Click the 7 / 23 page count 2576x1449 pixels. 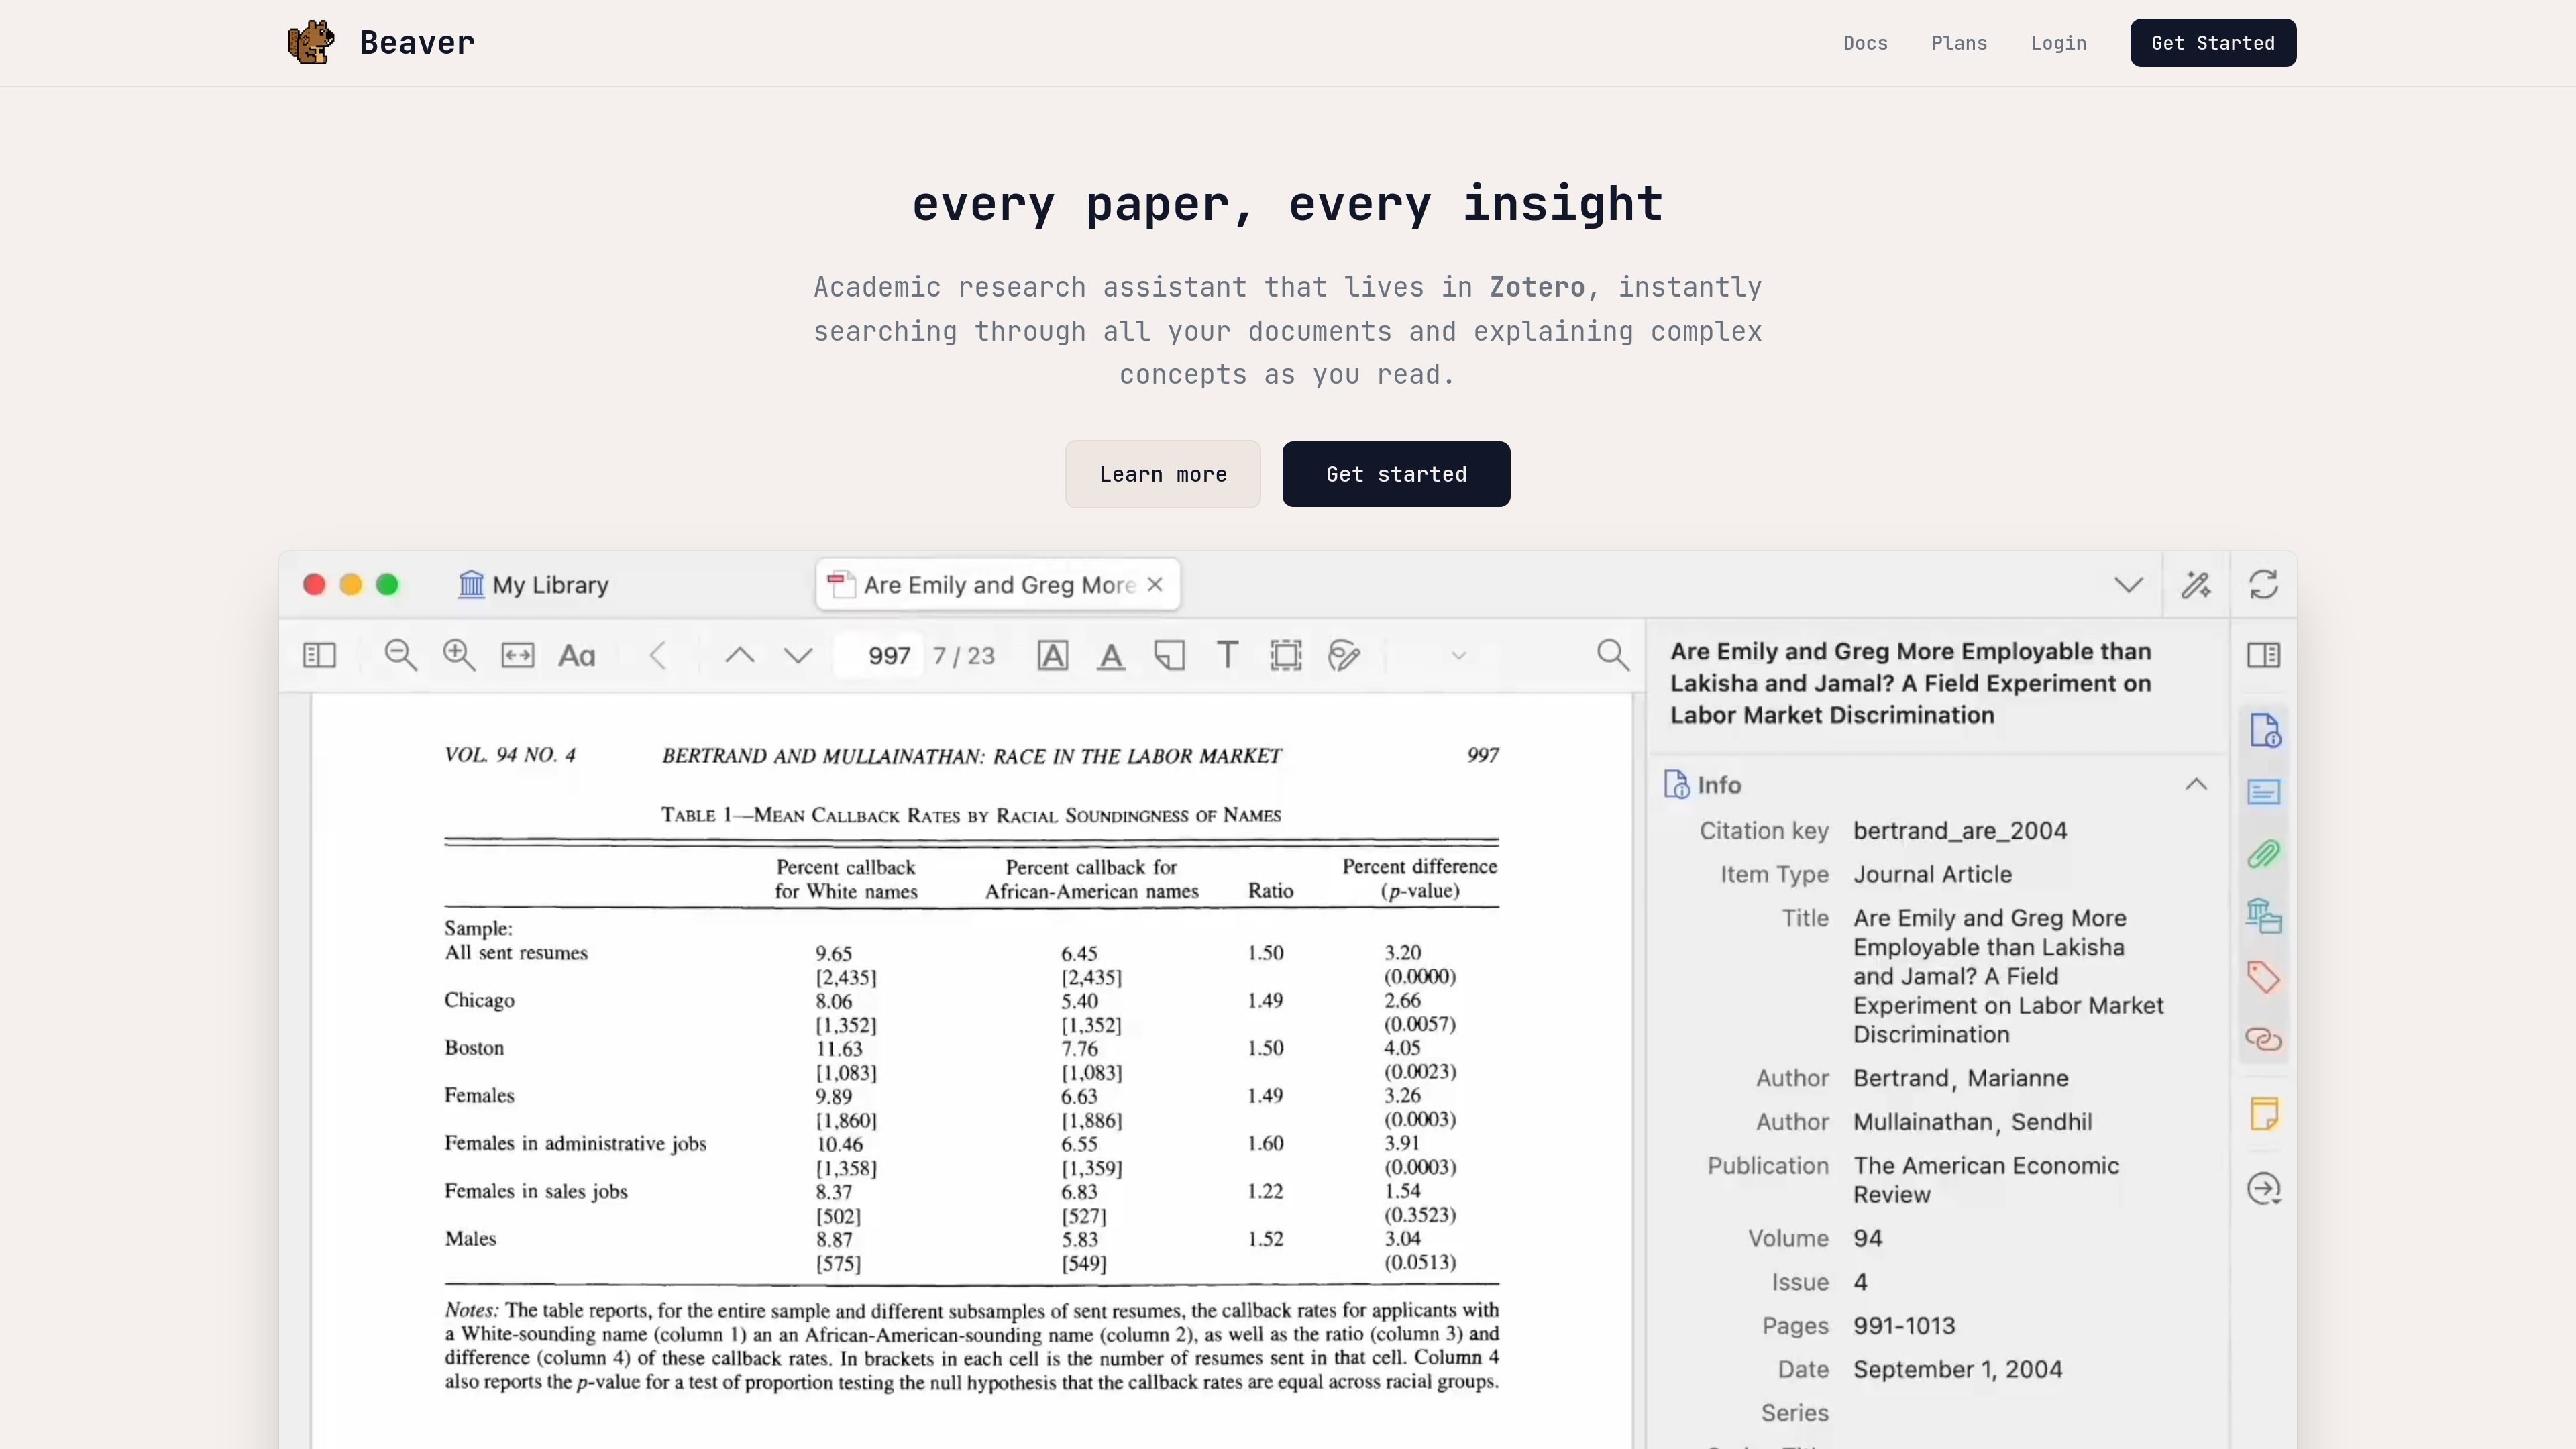[x=964, y=656]
